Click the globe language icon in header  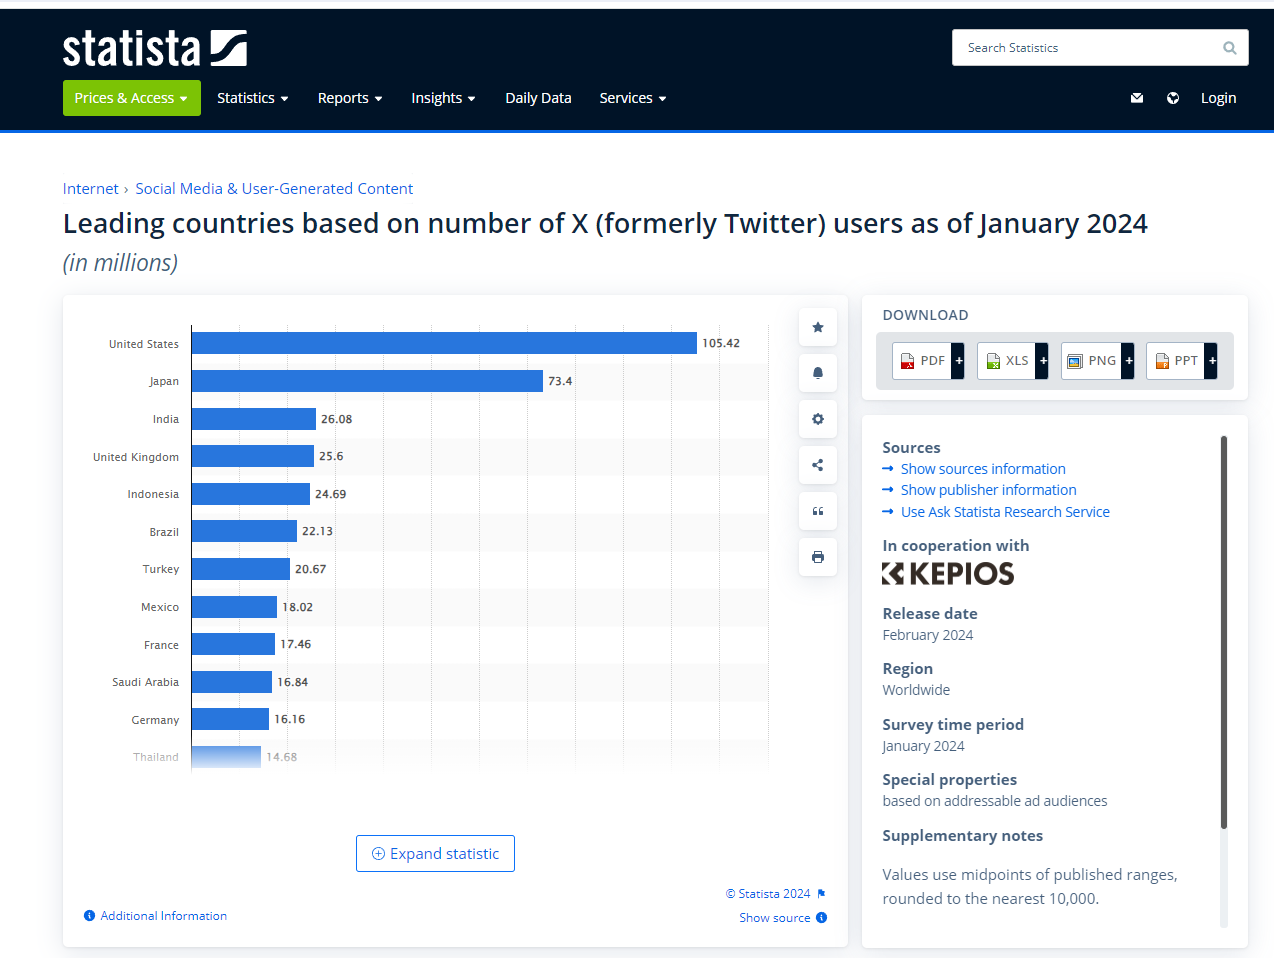1173,98
